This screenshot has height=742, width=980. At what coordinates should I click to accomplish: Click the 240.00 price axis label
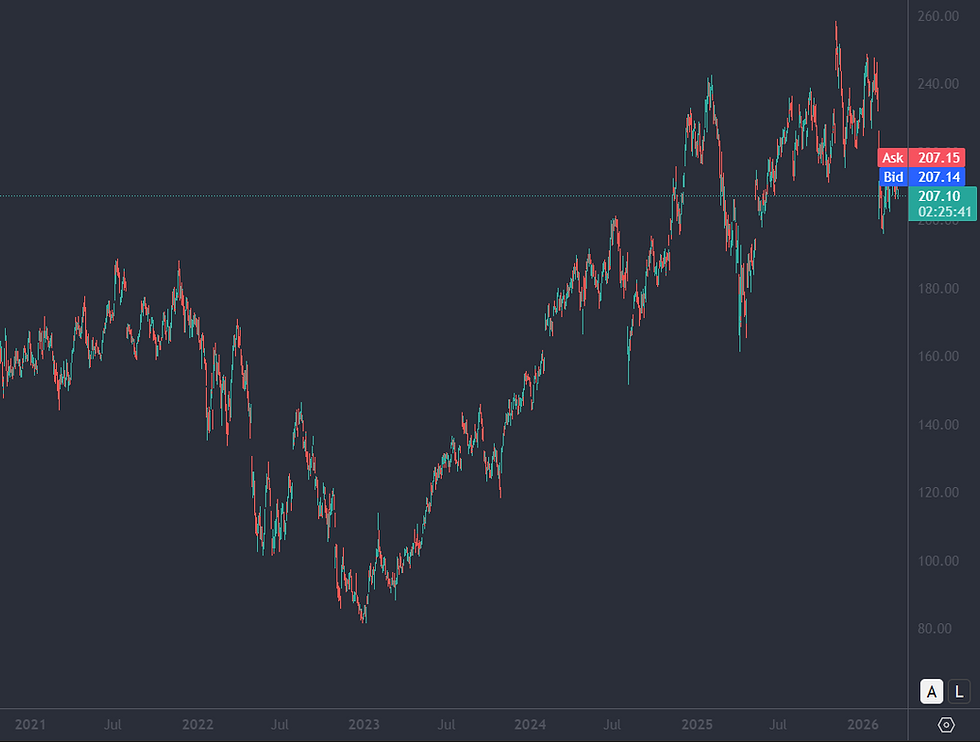point(938,84)
